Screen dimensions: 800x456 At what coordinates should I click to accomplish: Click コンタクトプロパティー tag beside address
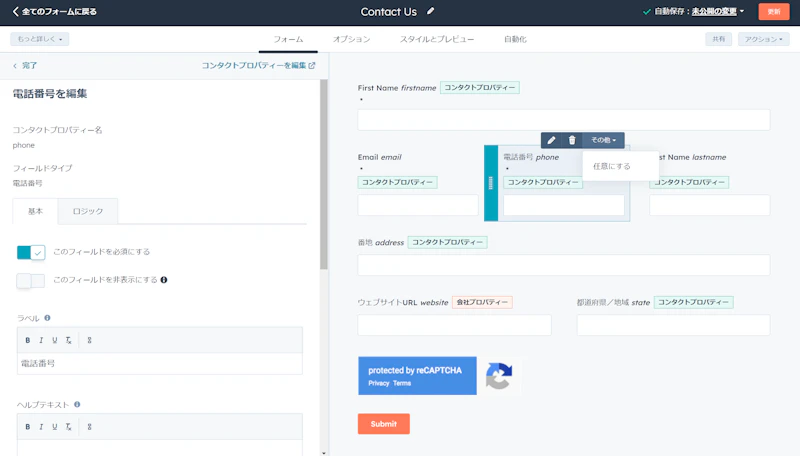[447, 242]
